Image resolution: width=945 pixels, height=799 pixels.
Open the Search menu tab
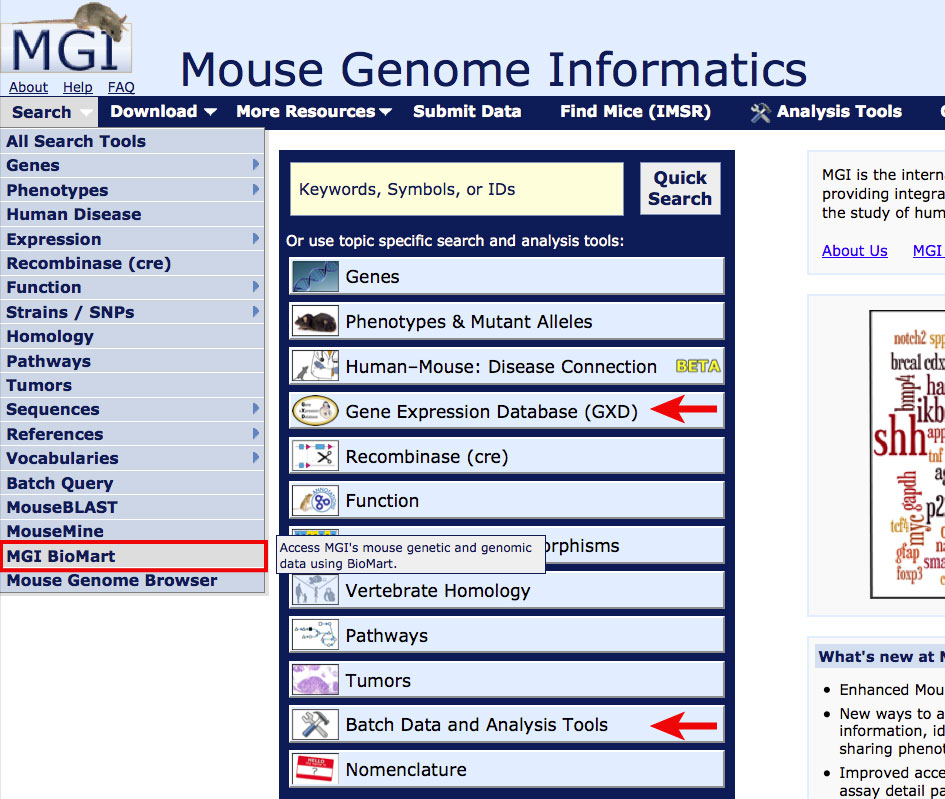click(x=49, y=112)
